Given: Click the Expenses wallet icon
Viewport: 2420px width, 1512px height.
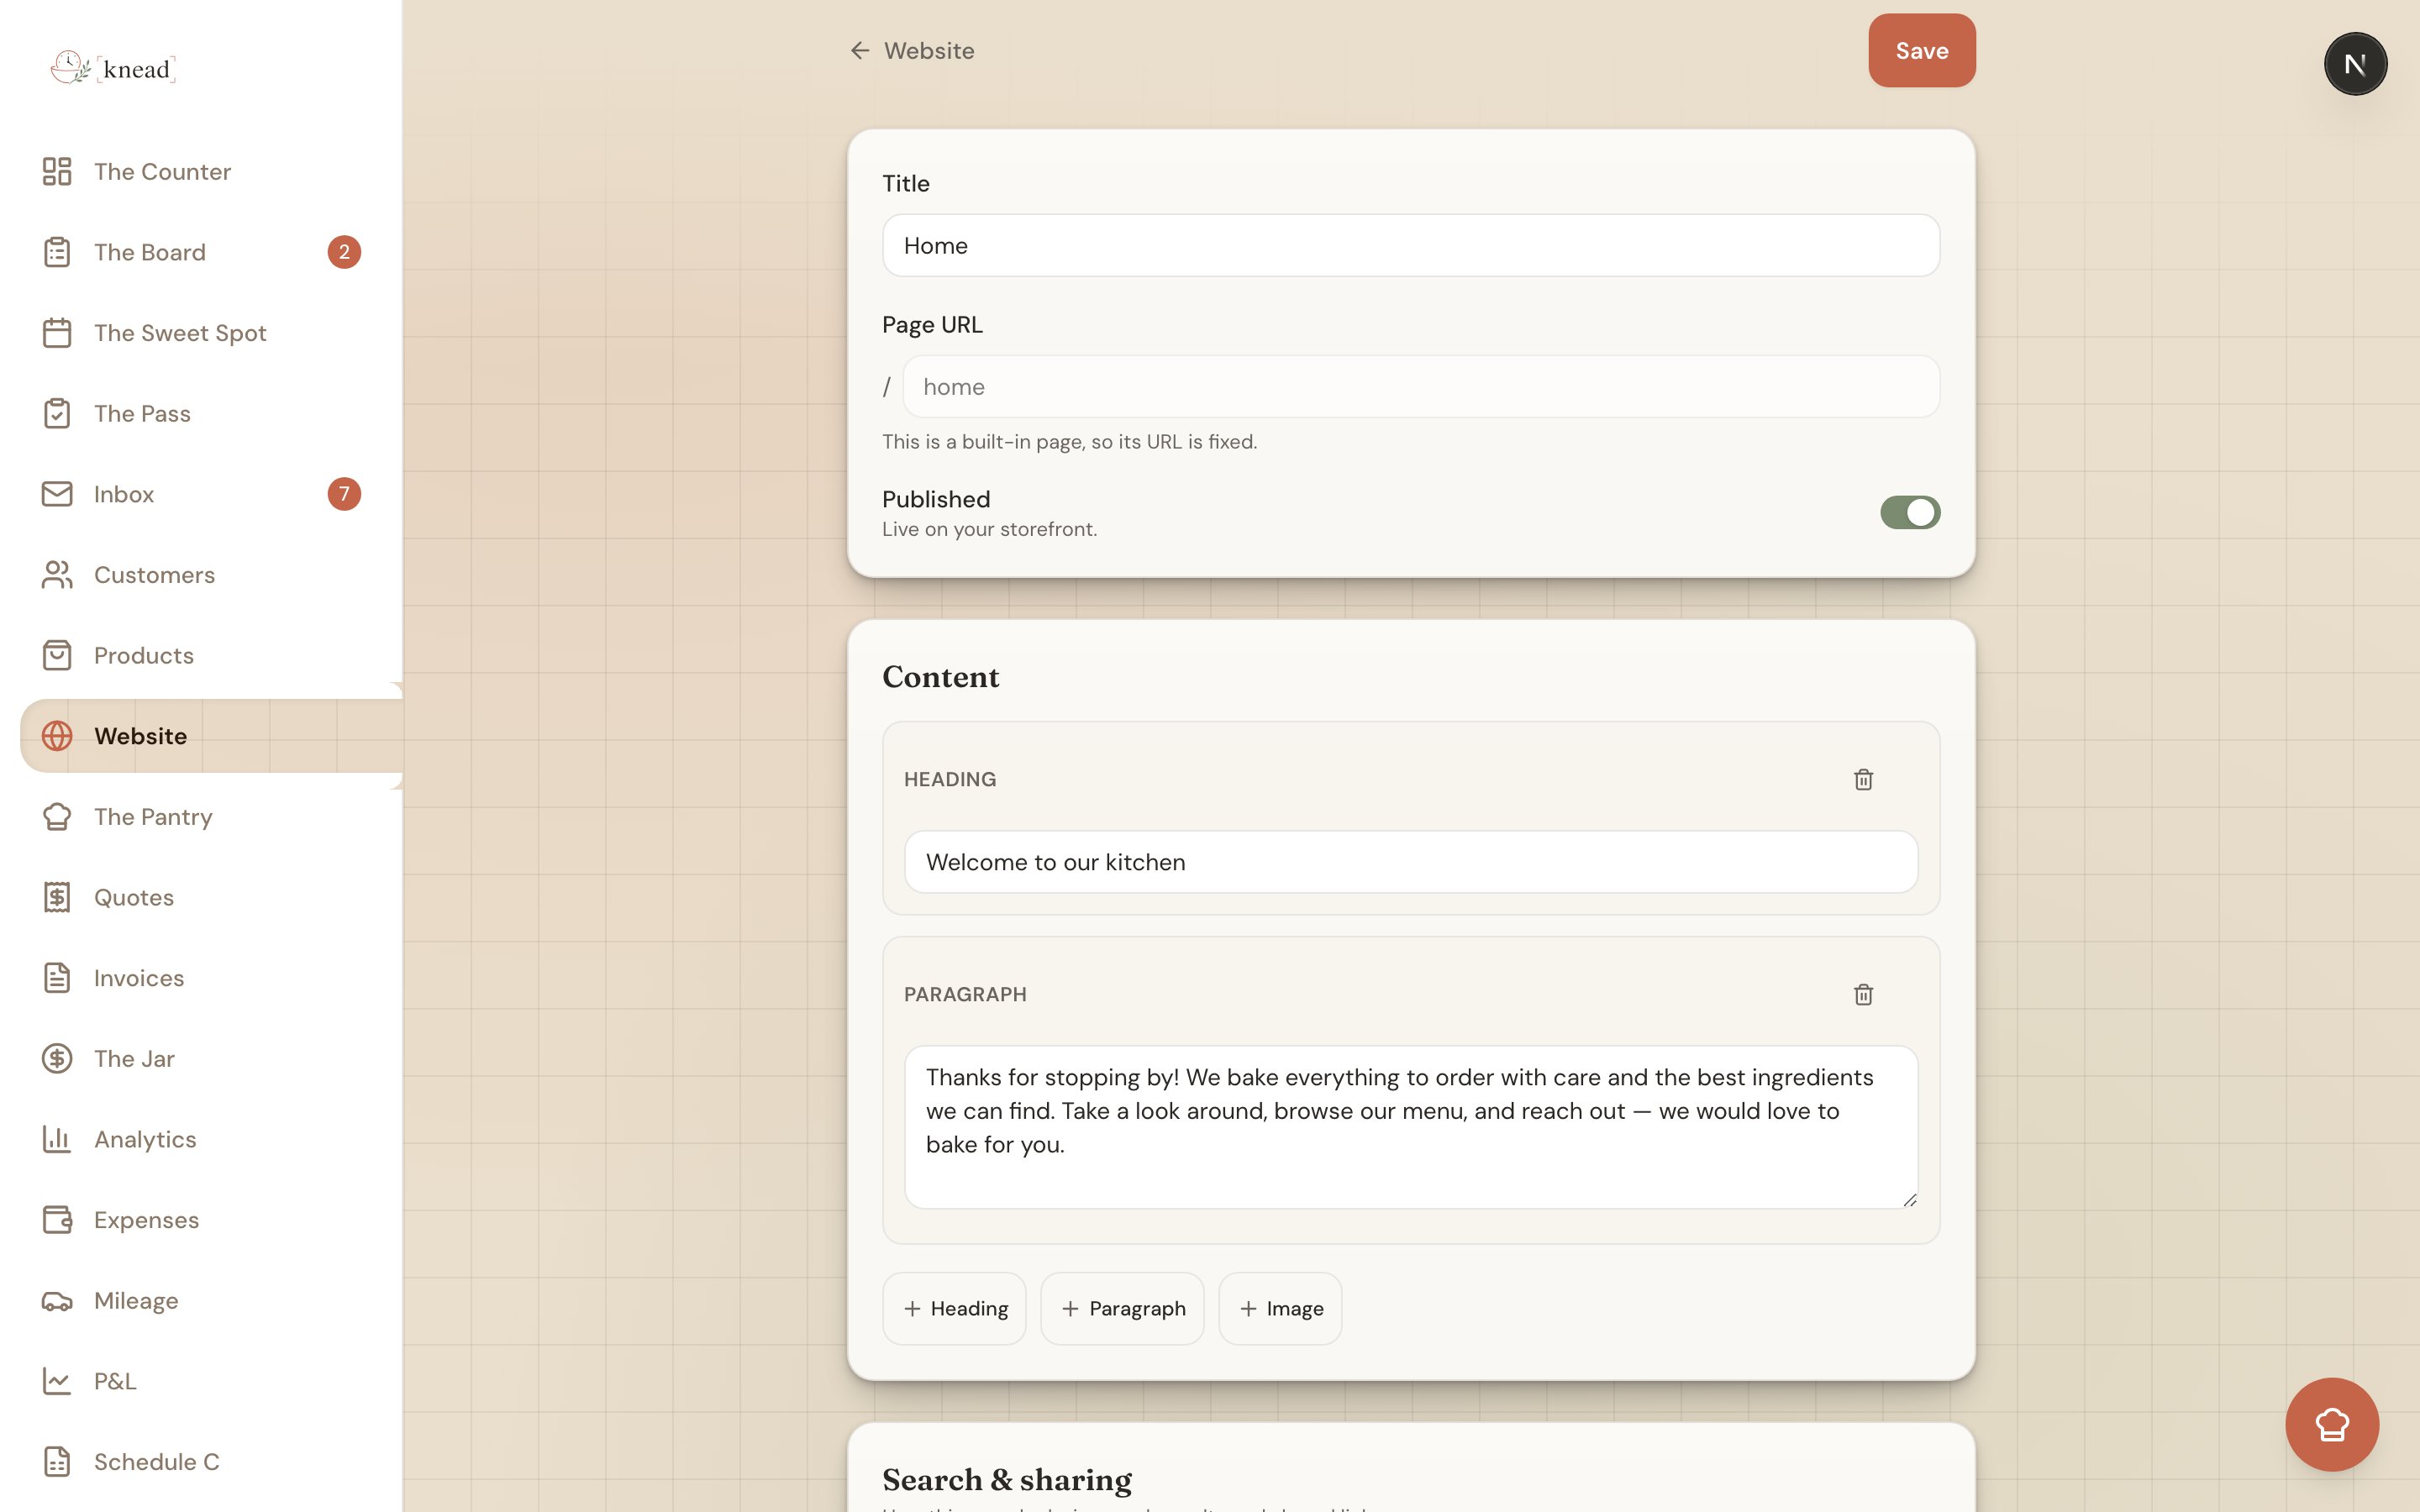Looking at the screenshot, I should point(57,1220).
